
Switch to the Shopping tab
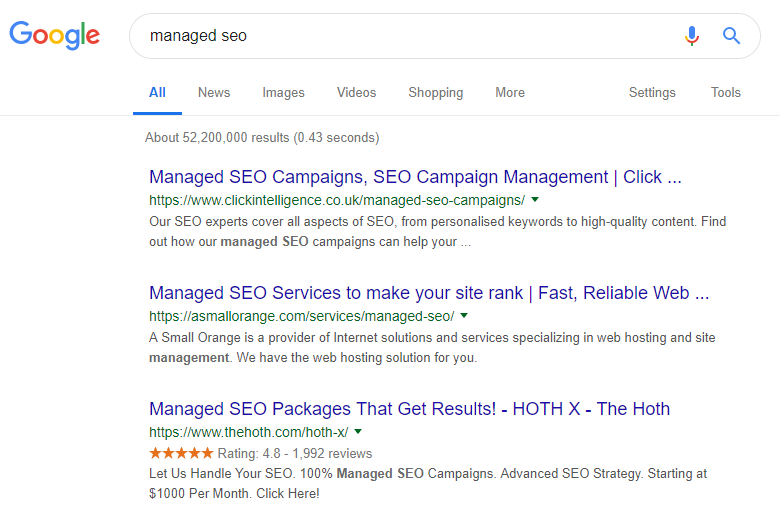click(x=436, y=93)
